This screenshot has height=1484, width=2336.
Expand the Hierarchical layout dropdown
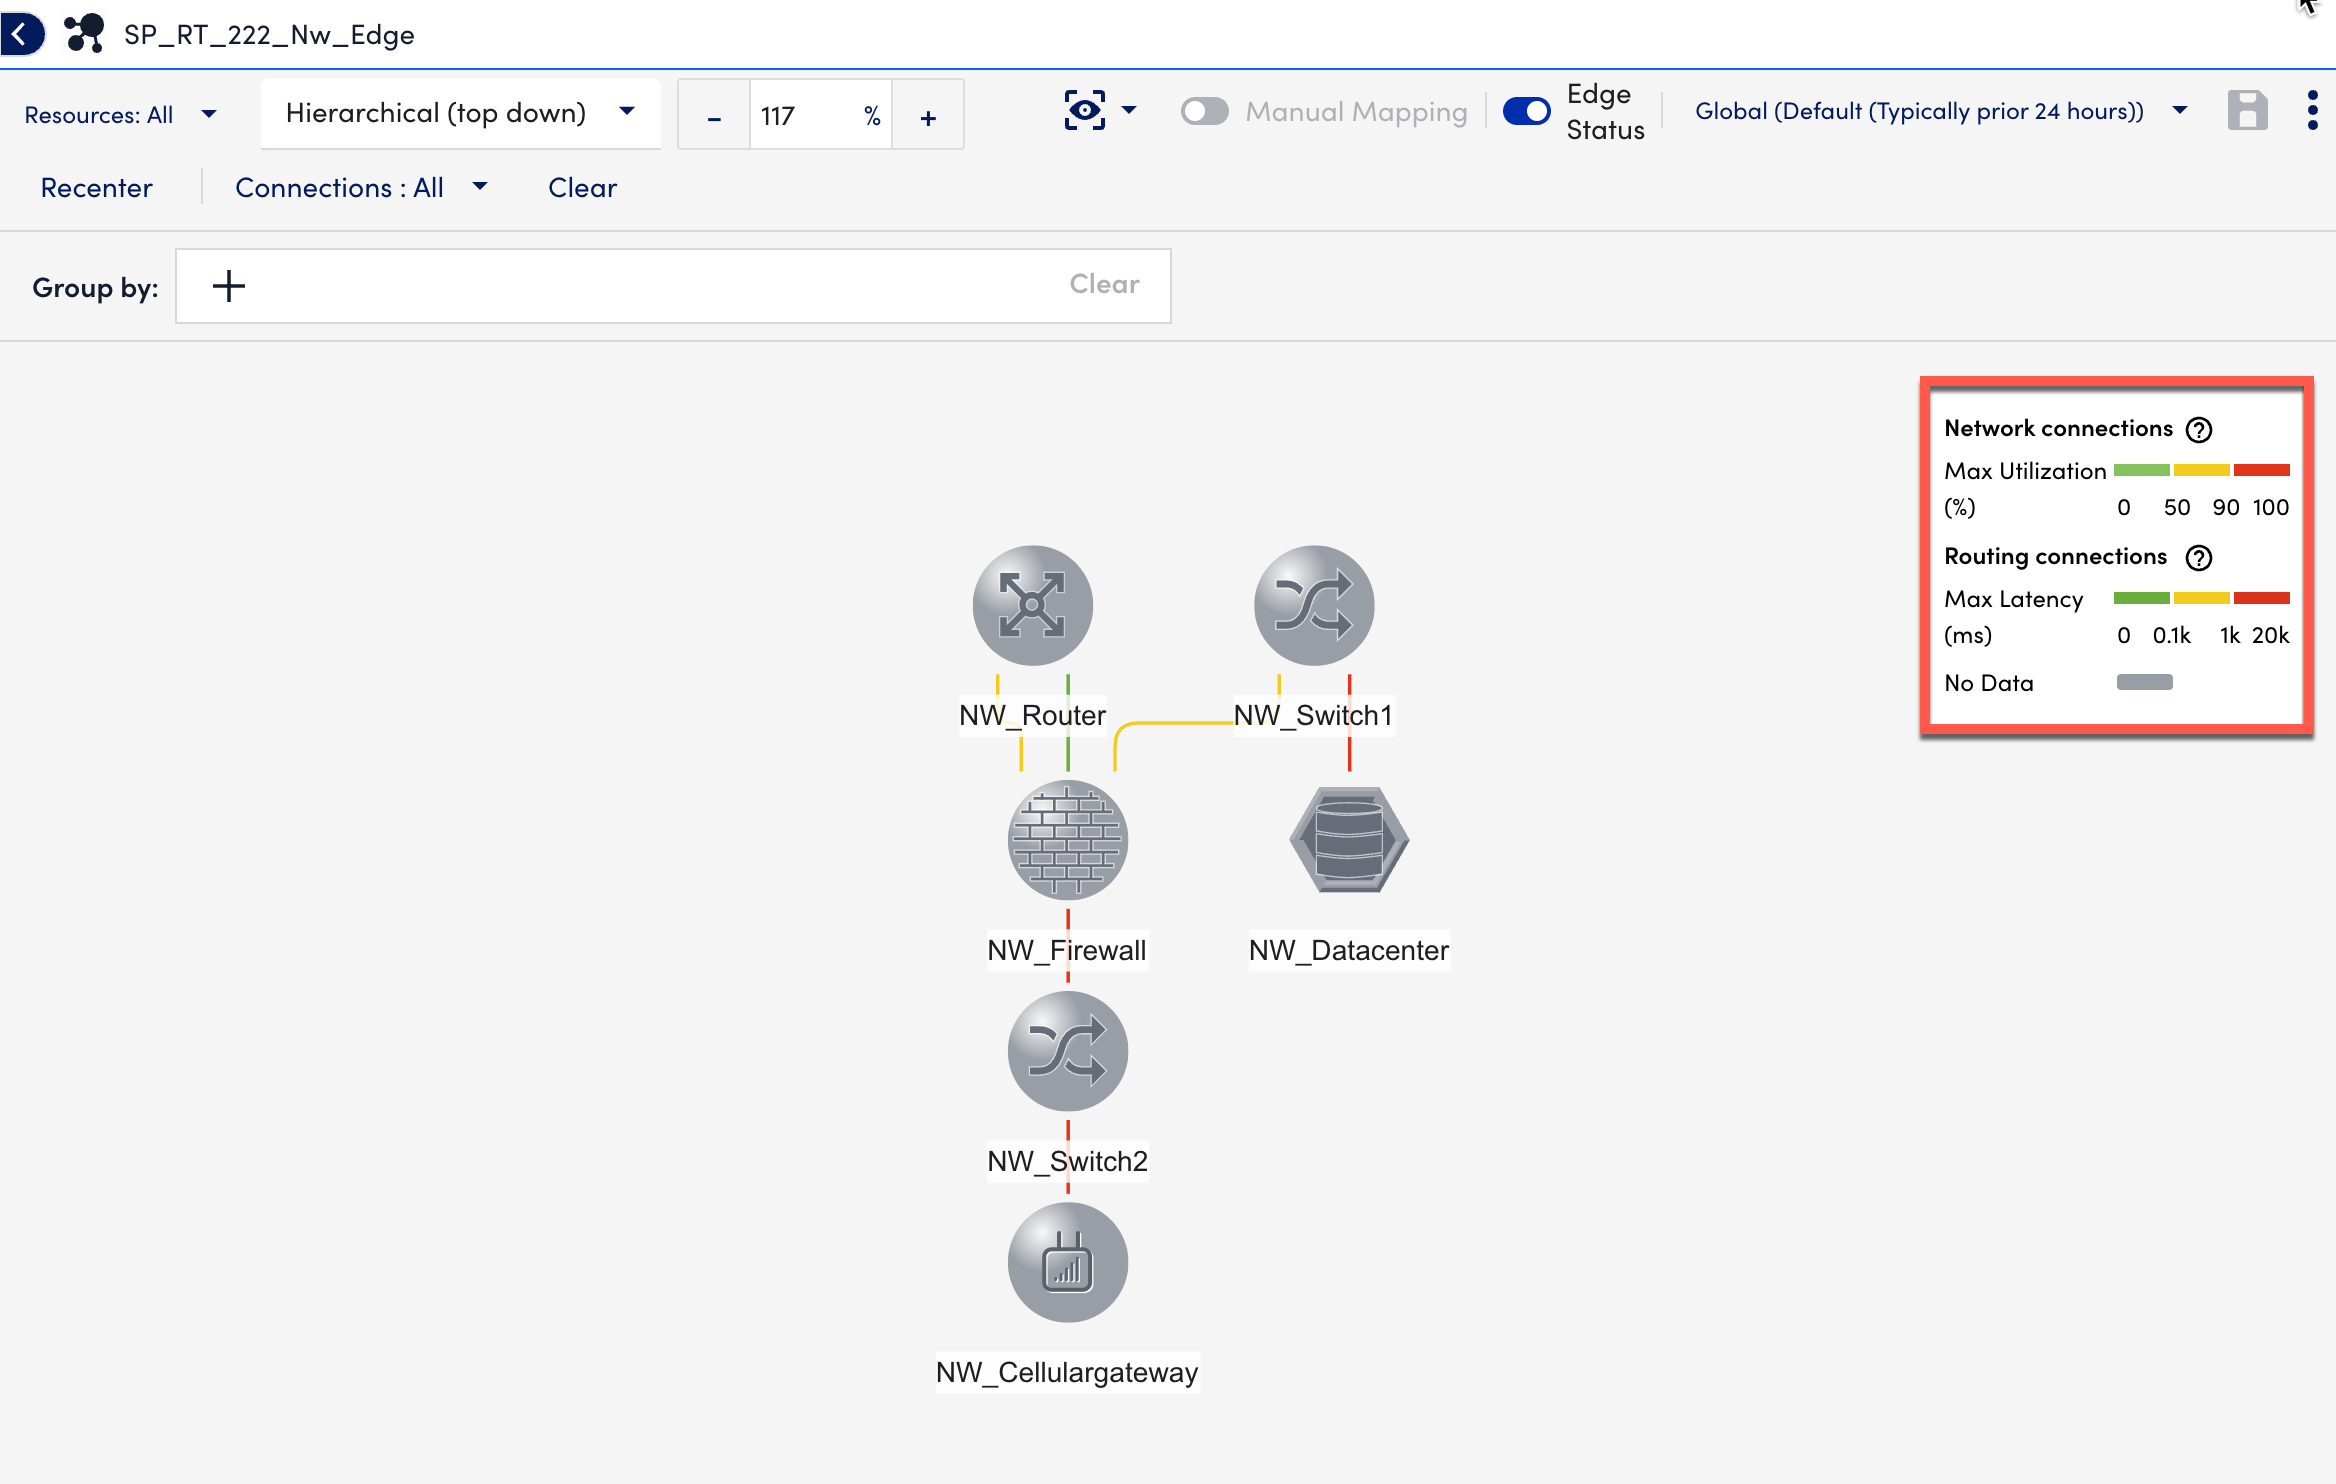pos(460,113)
